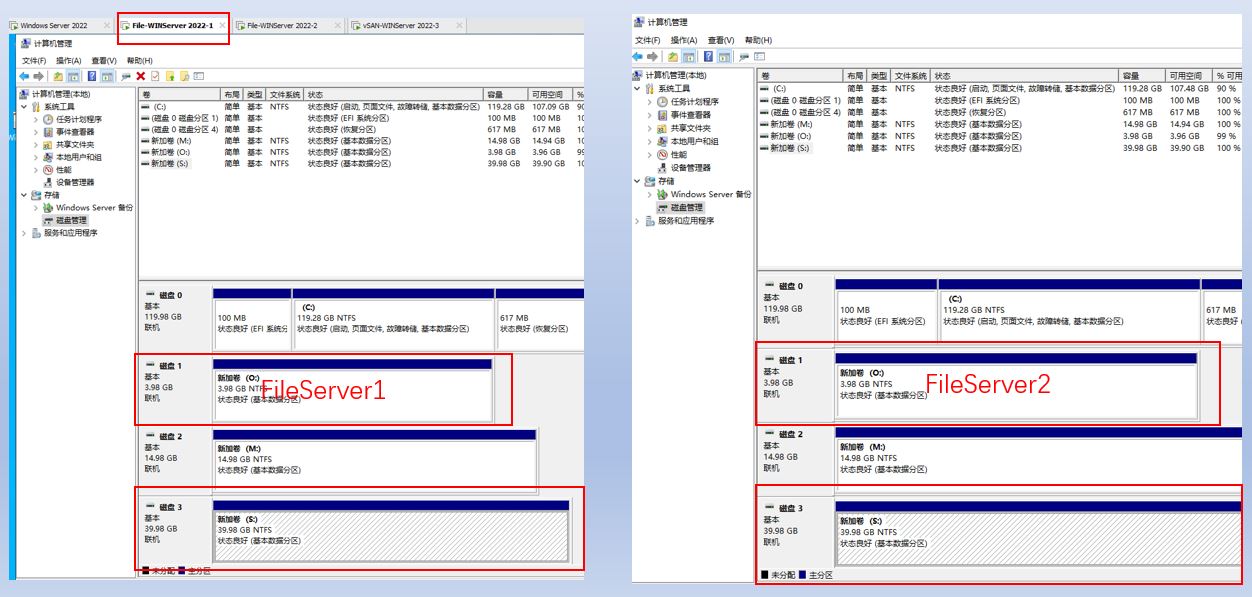Image resolution: width=1252 pixels, height=597 pixels.
Task: Select the 服务和应用程序 node
Action: pyautogui.click(x=70, y=233)
